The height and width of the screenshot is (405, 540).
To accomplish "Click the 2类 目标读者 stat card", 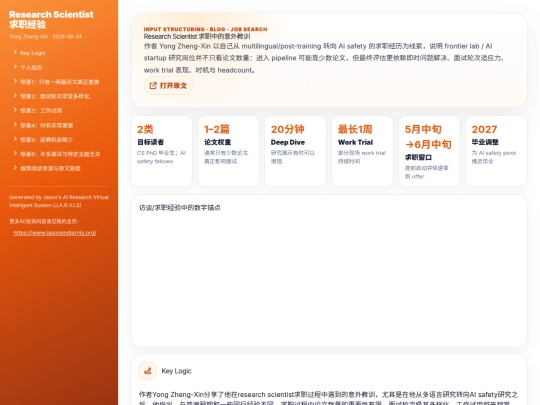I will coord(162,151).
